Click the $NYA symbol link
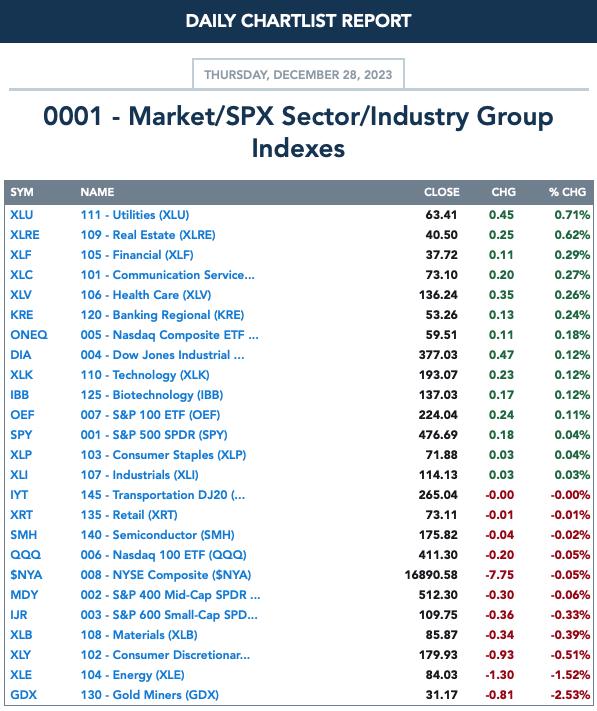This screenshot has height=711, width=597. pyautogui.click(x=26, y=575)
